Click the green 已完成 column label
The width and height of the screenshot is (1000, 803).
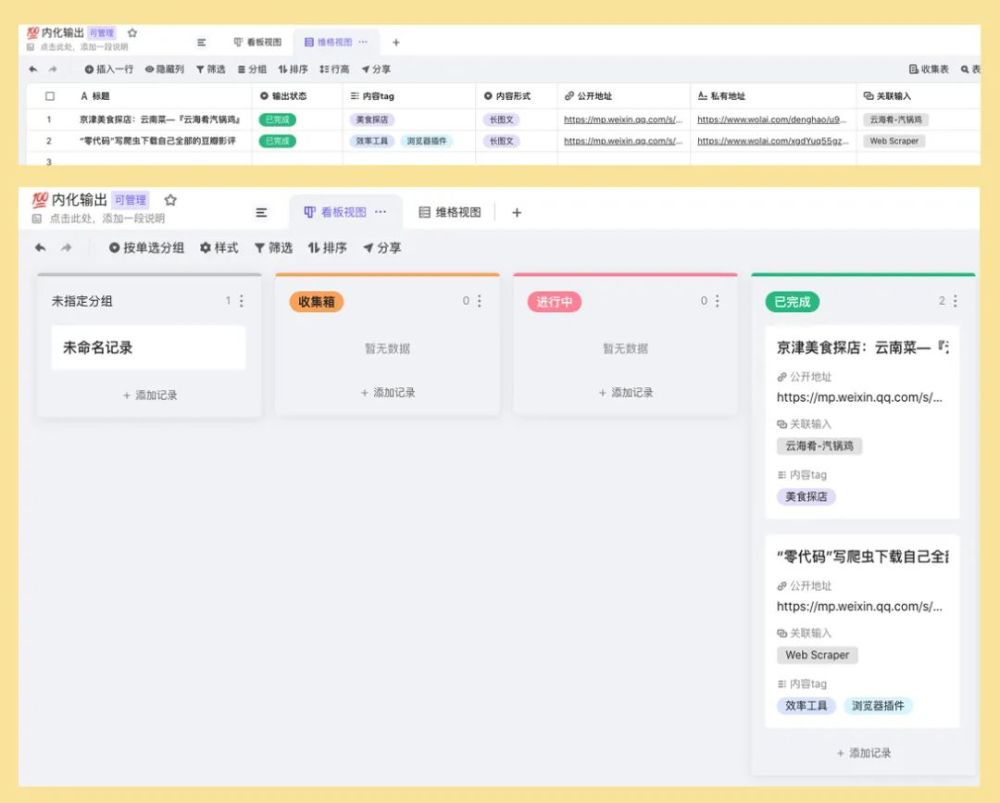[x=792, y=302]
